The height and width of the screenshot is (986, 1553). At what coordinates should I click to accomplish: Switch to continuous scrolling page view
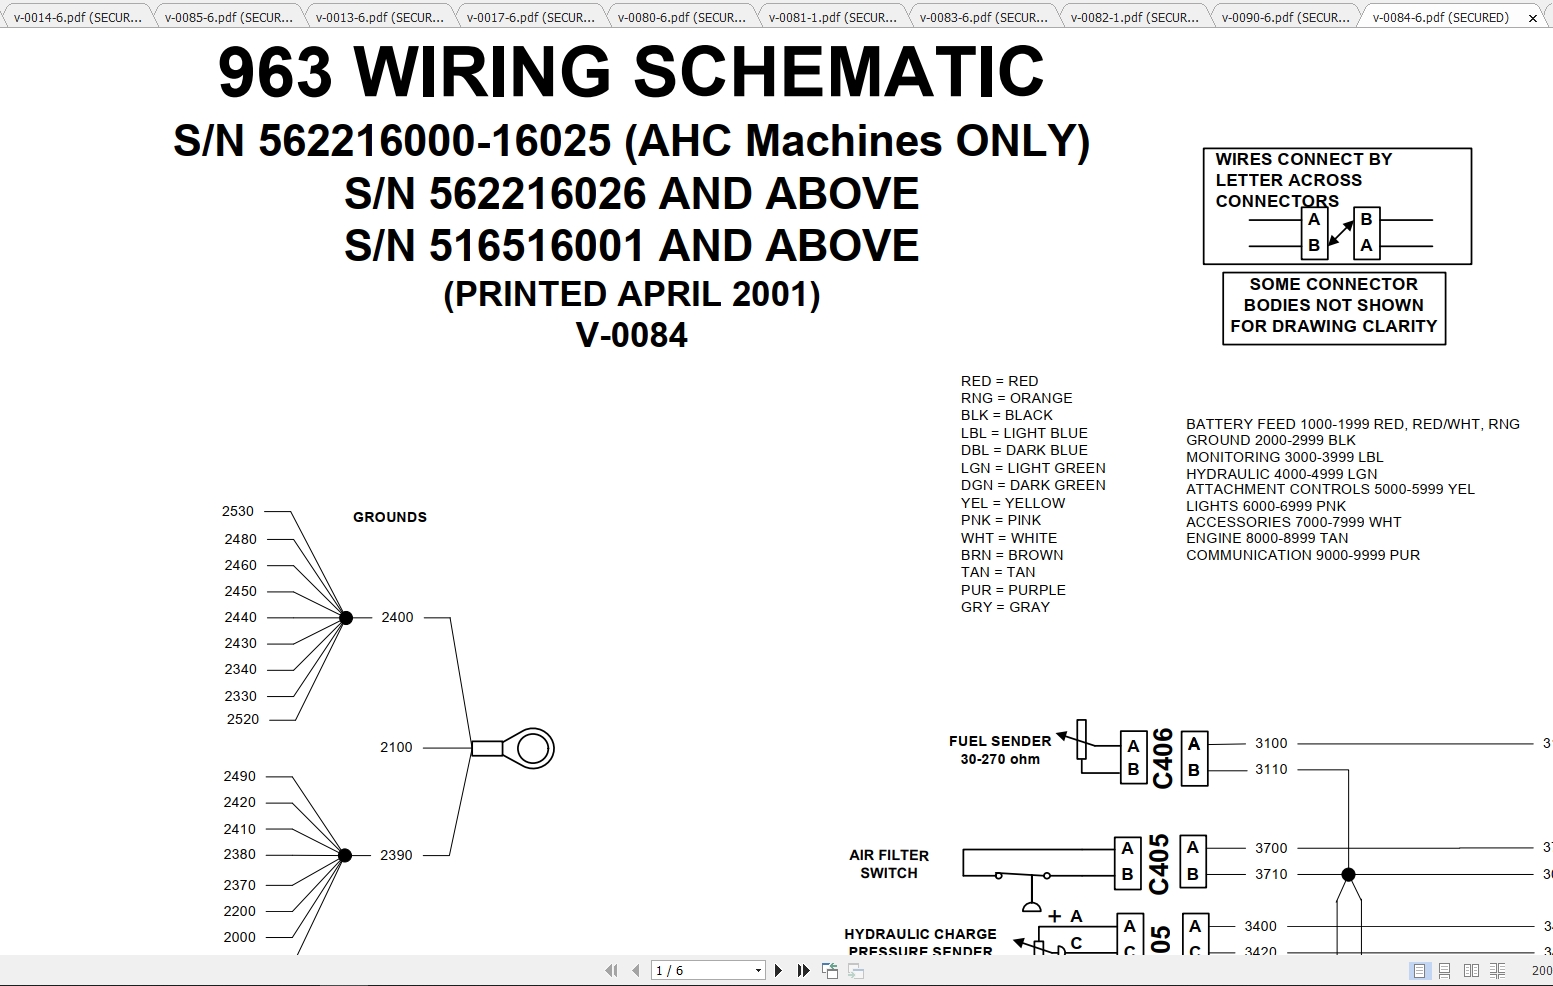tap(1444, 970)
